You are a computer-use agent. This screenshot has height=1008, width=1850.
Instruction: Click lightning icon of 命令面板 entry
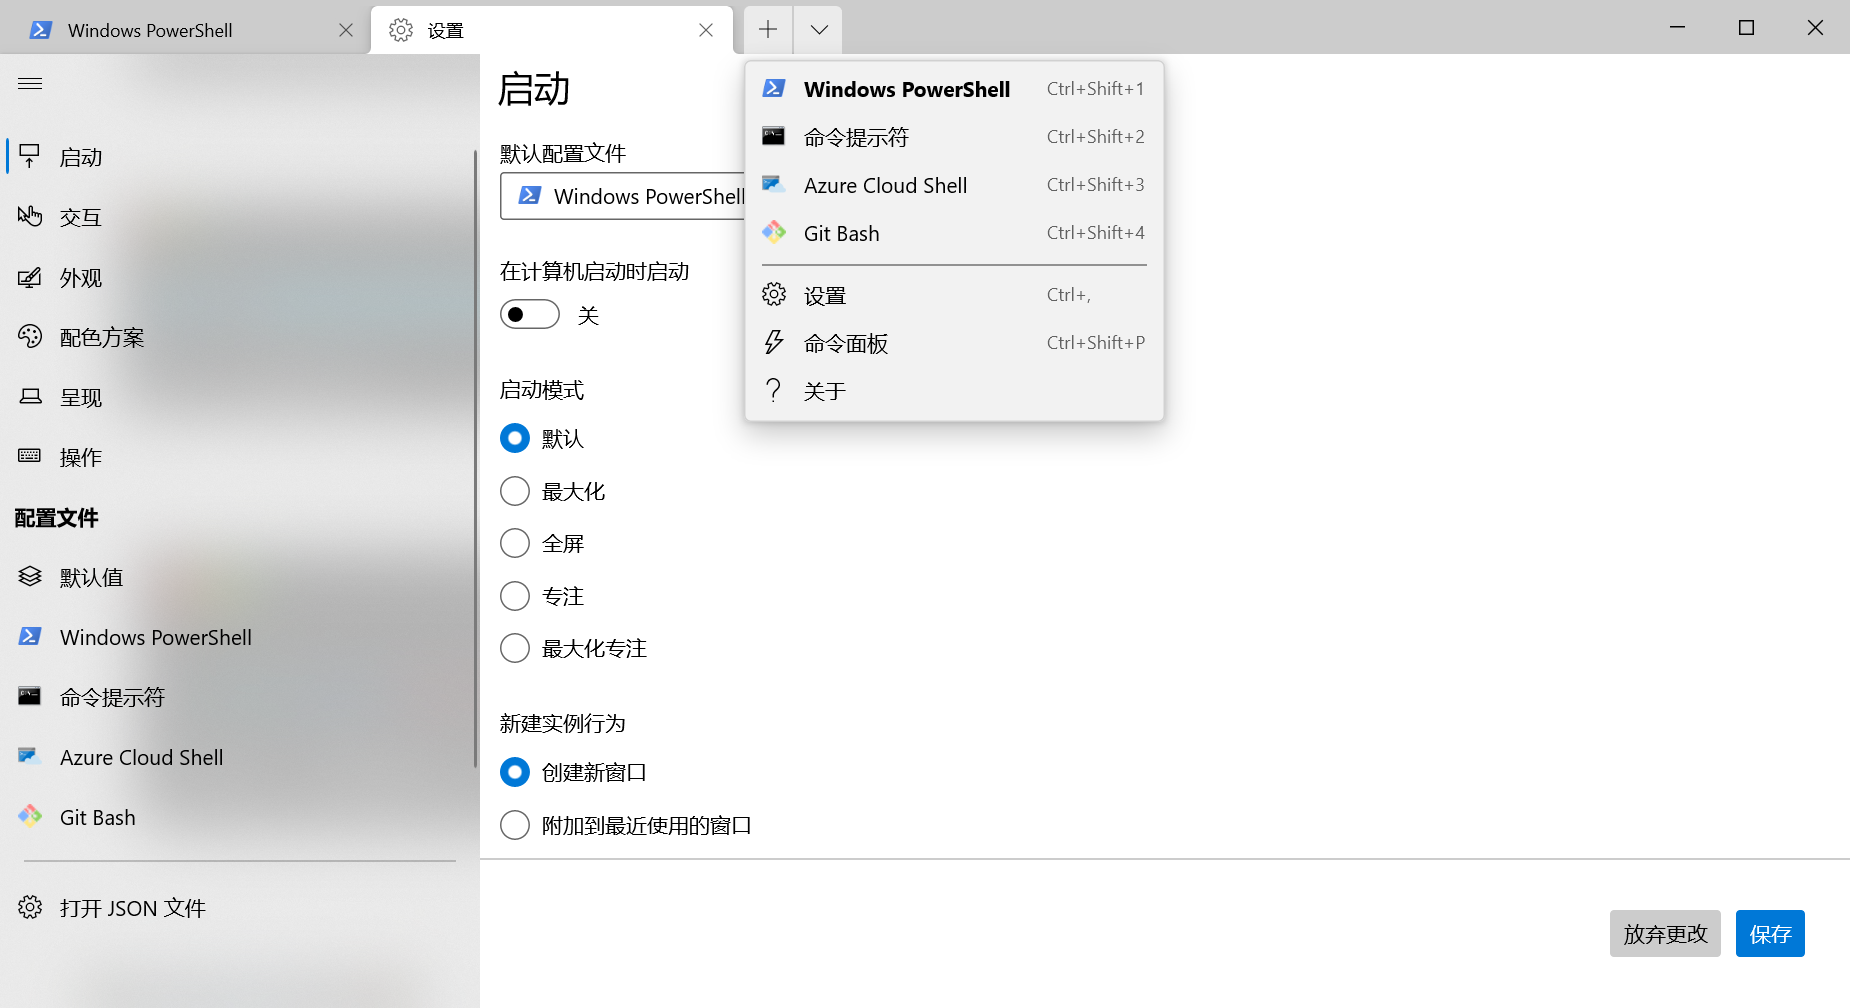774,342
